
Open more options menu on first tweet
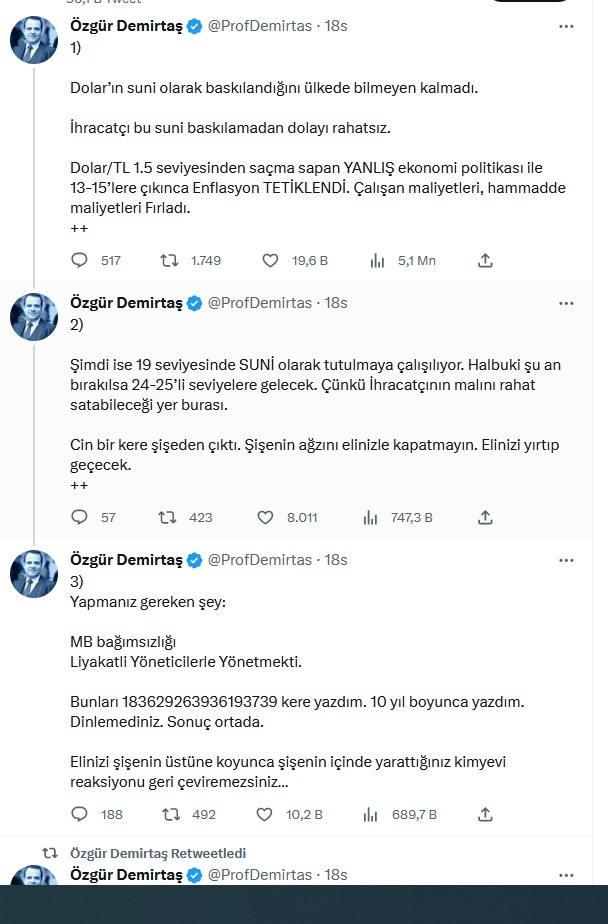pyautogui.click(x=567, y=25)
